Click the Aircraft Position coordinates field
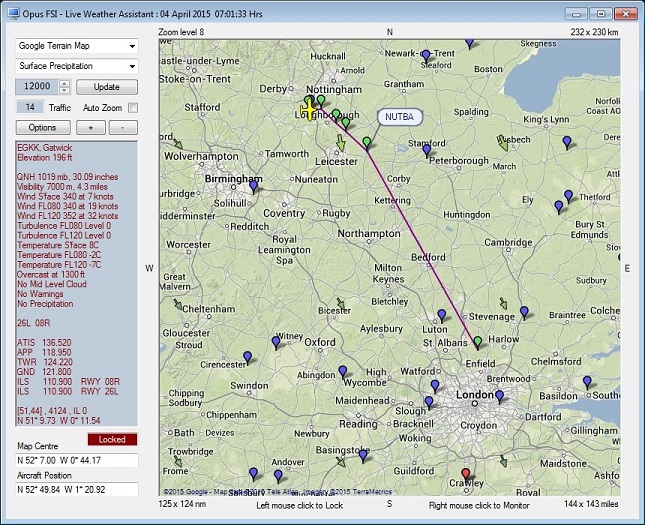This screenshot has height=525, width=645. click(x=77, y=490)
